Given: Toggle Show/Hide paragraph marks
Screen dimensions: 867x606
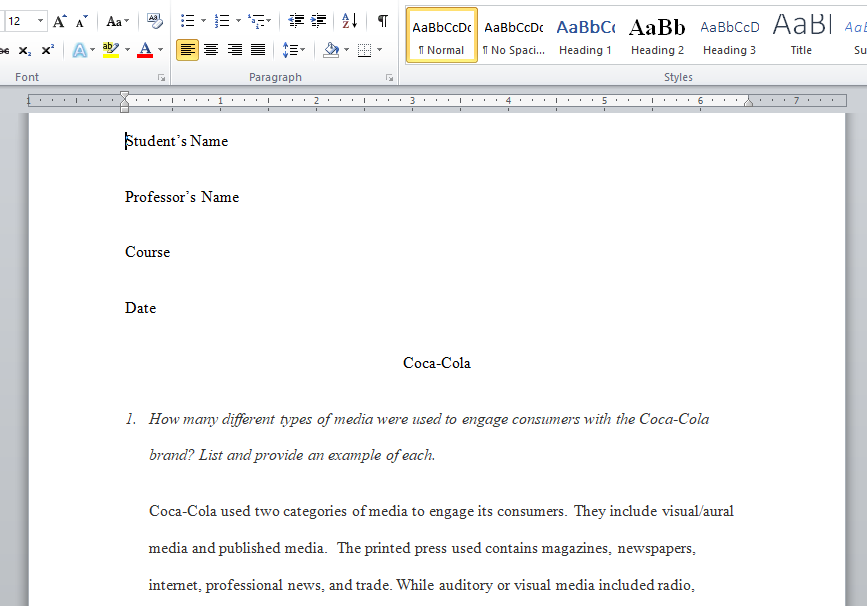Looking at the screenshot, I should (383, 22).
